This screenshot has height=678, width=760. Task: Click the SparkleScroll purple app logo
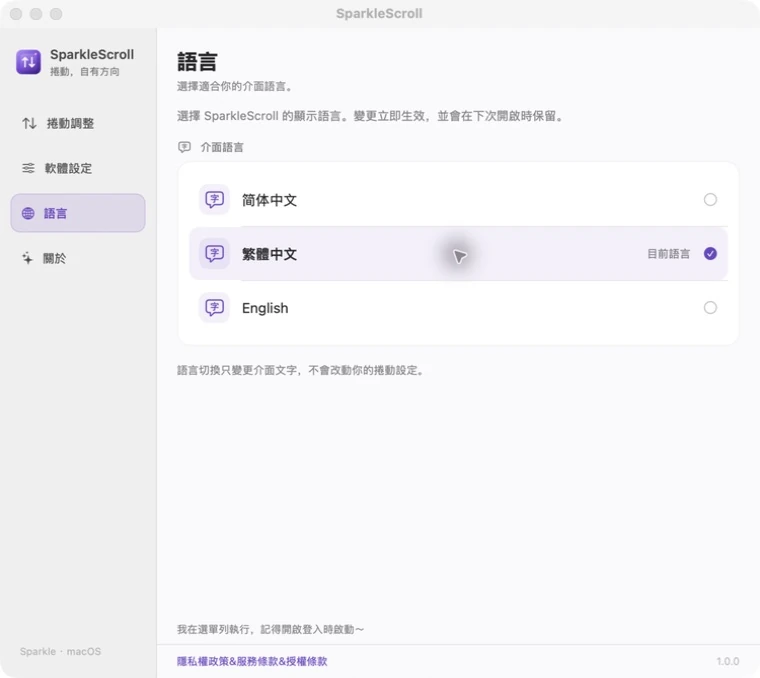point(28,62)
